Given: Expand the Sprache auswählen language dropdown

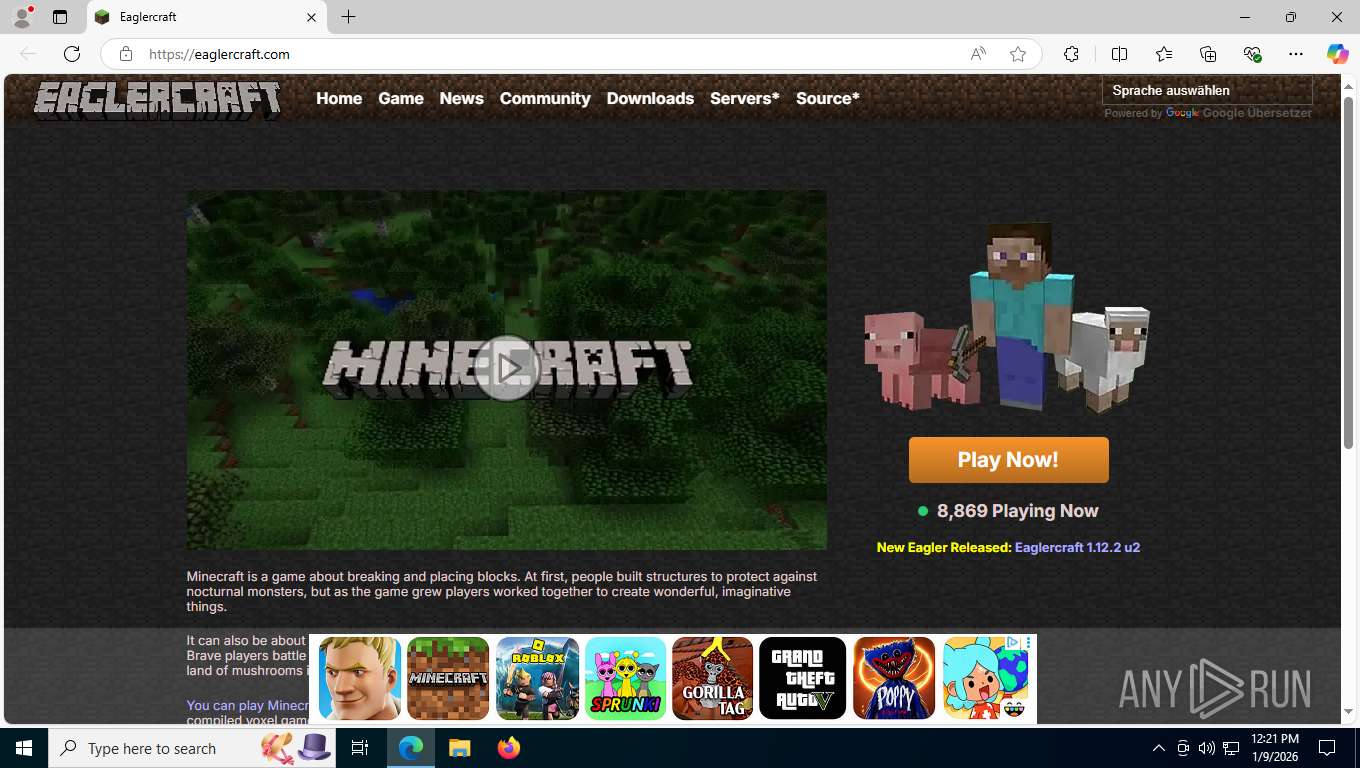Looking at the screenshot, I should [x=1206, y=90].
